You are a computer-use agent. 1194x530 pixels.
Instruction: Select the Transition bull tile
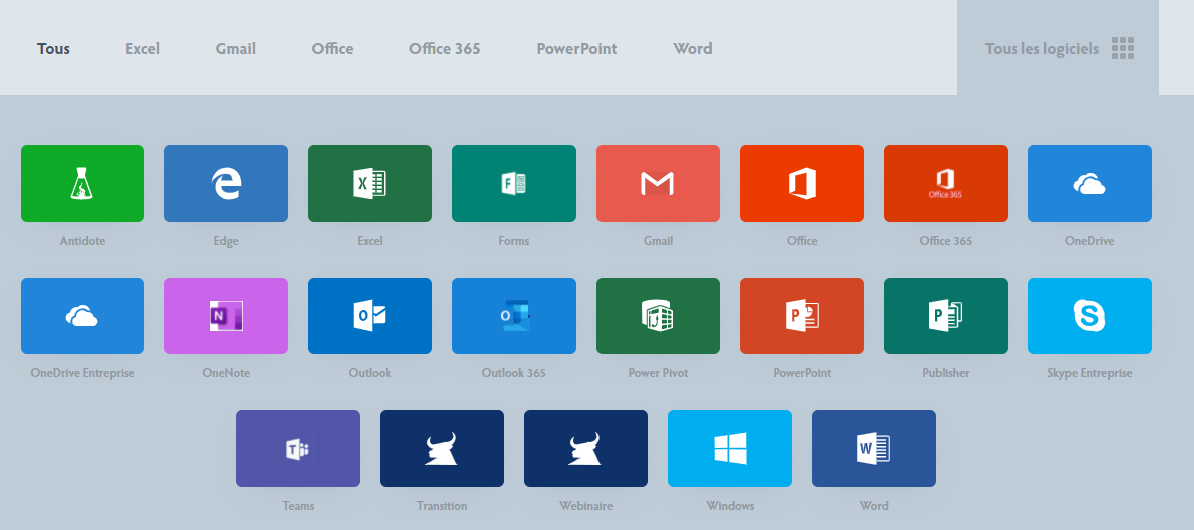[442, 449]
